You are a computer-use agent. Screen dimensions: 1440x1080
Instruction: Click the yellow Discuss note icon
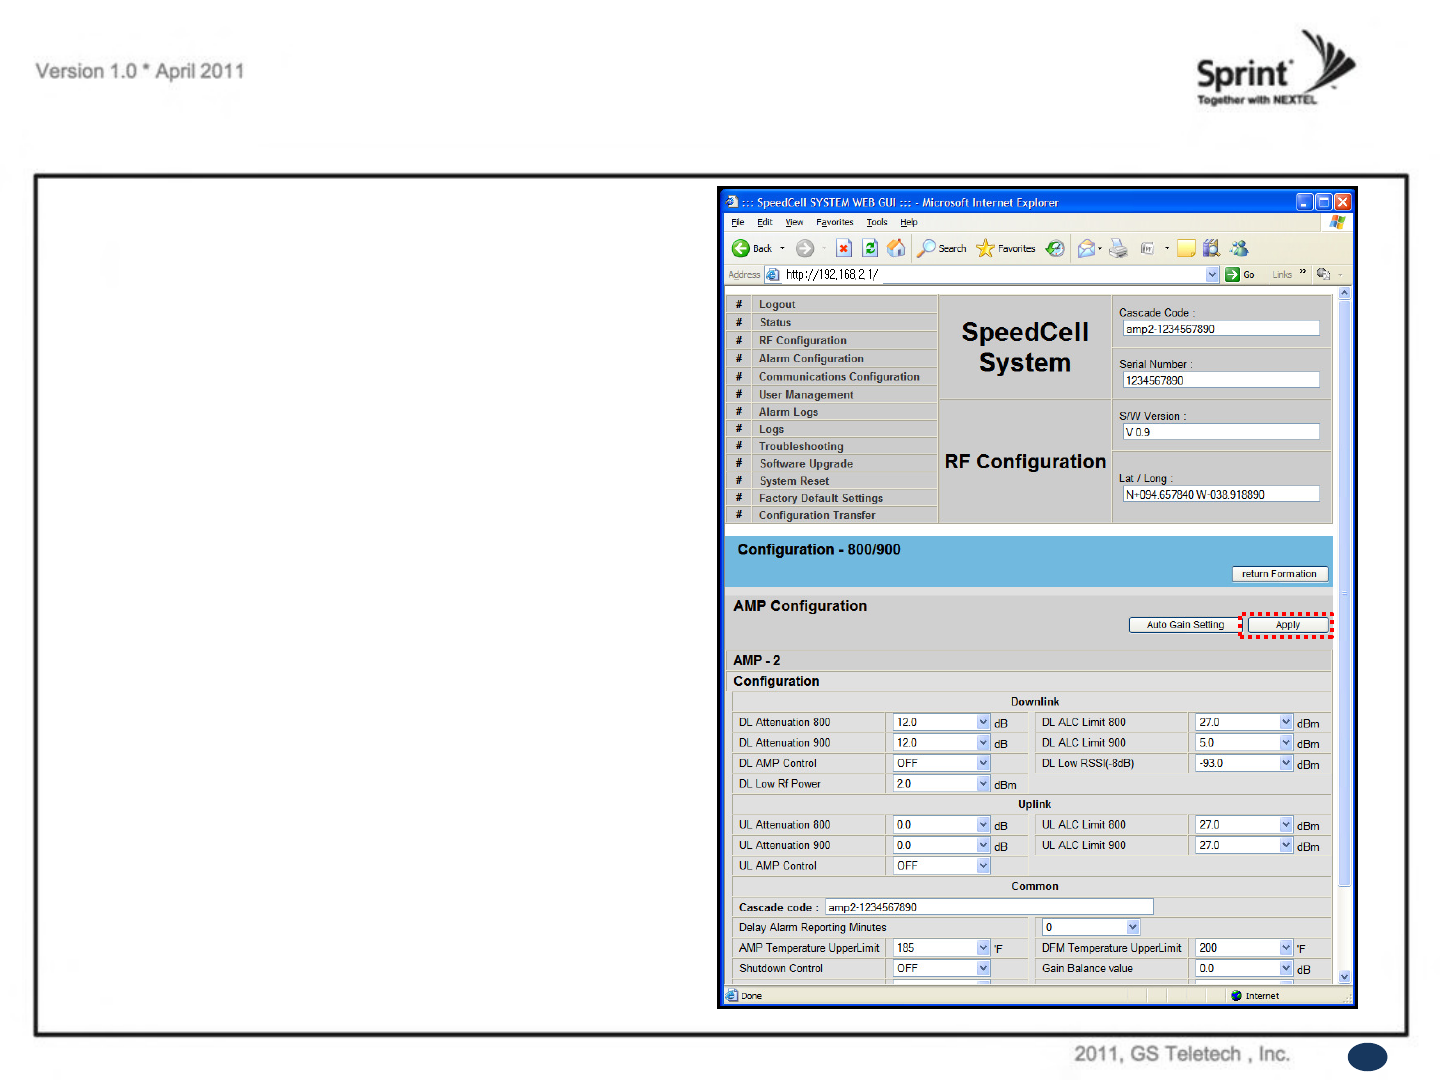[1186, 248]
